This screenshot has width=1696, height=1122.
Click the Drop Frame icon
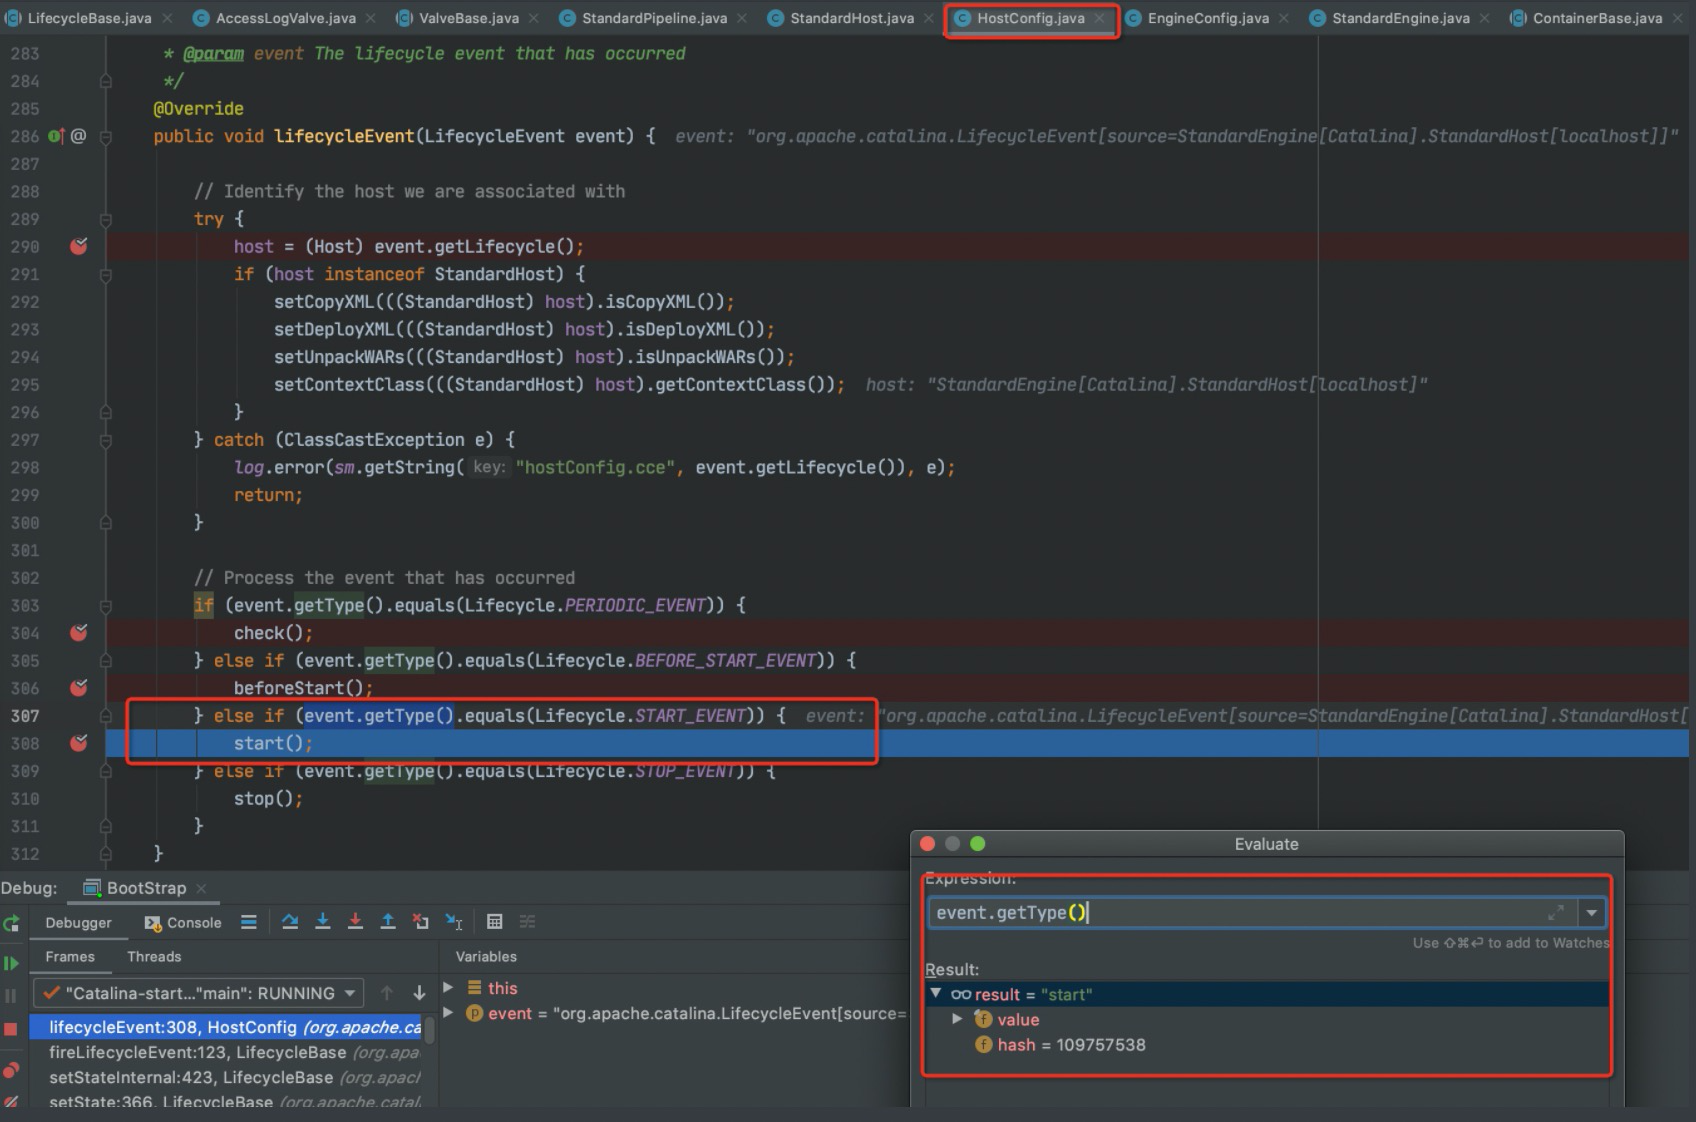[421, 922]
